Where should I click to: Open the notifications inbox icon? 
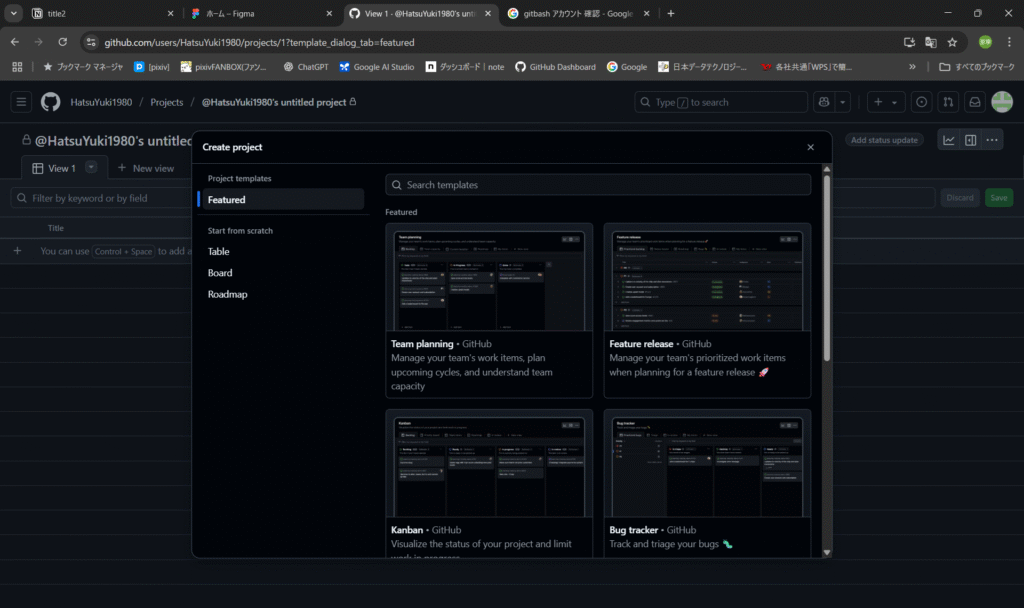pos(975,103)
